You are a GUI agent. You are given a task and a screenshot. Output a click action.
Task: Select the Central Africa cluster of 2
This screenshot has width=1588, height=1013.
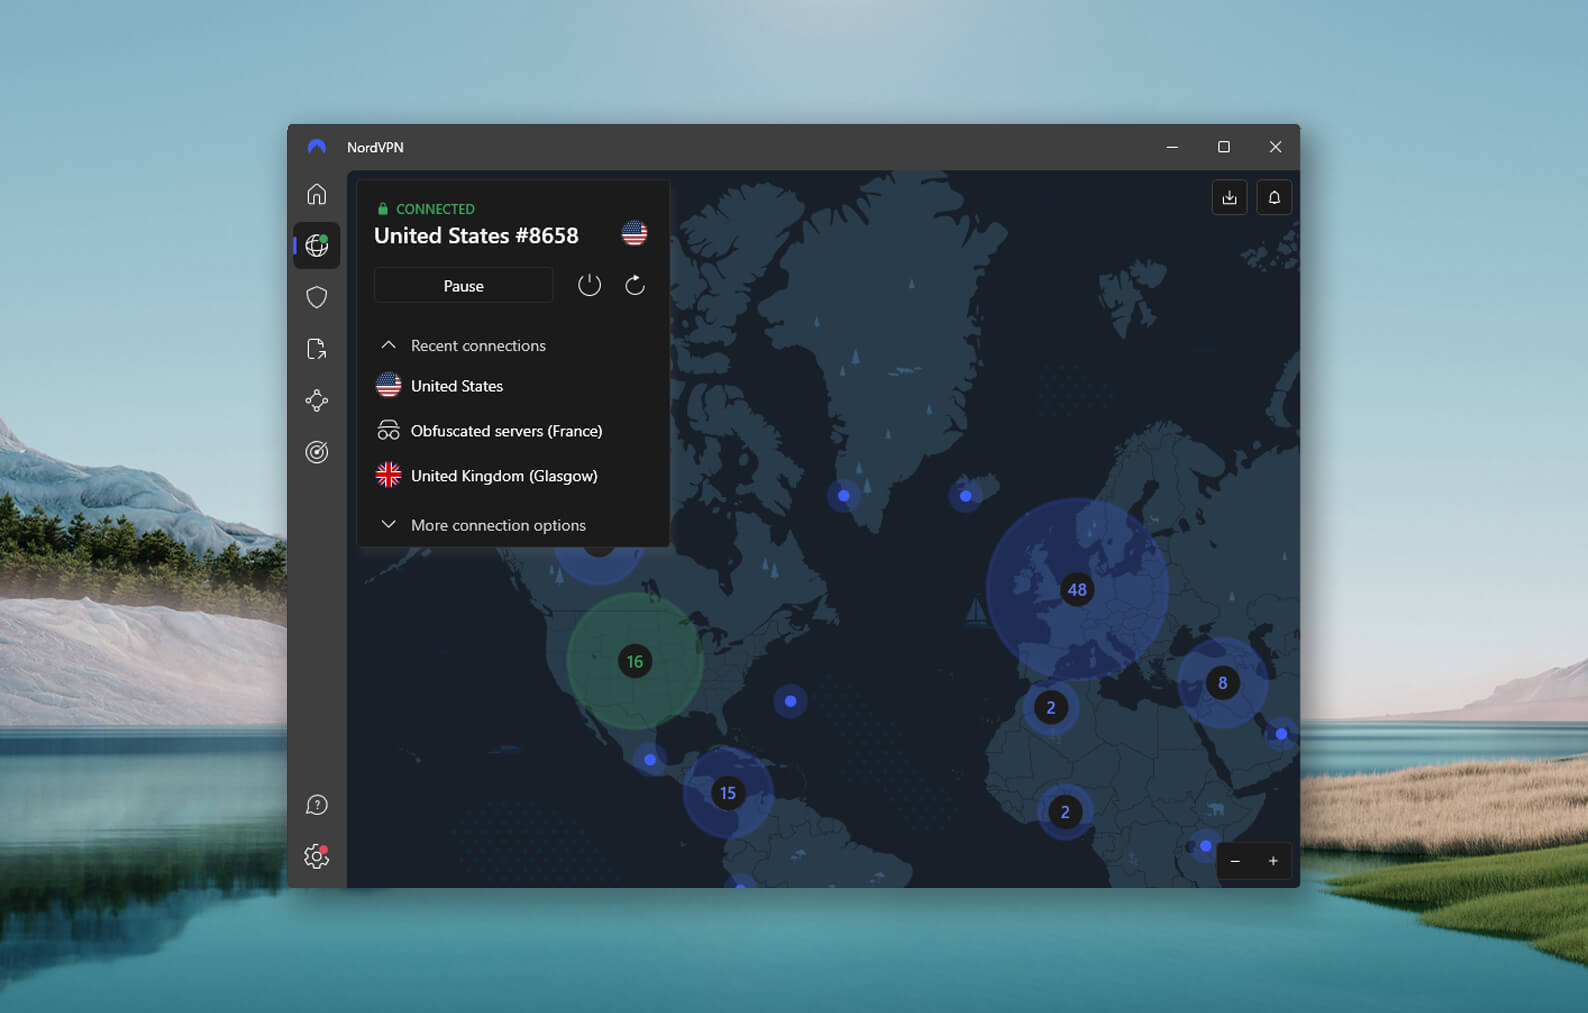point(1065,812)
